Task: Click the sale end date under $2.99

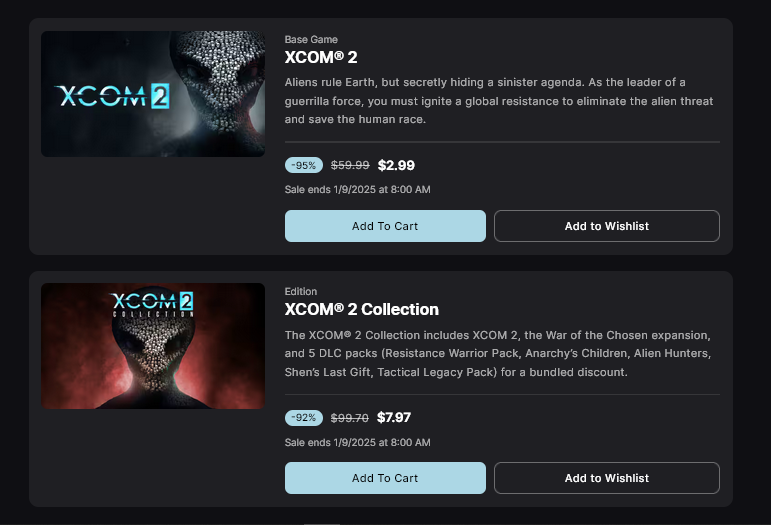Action: [357, 190]
